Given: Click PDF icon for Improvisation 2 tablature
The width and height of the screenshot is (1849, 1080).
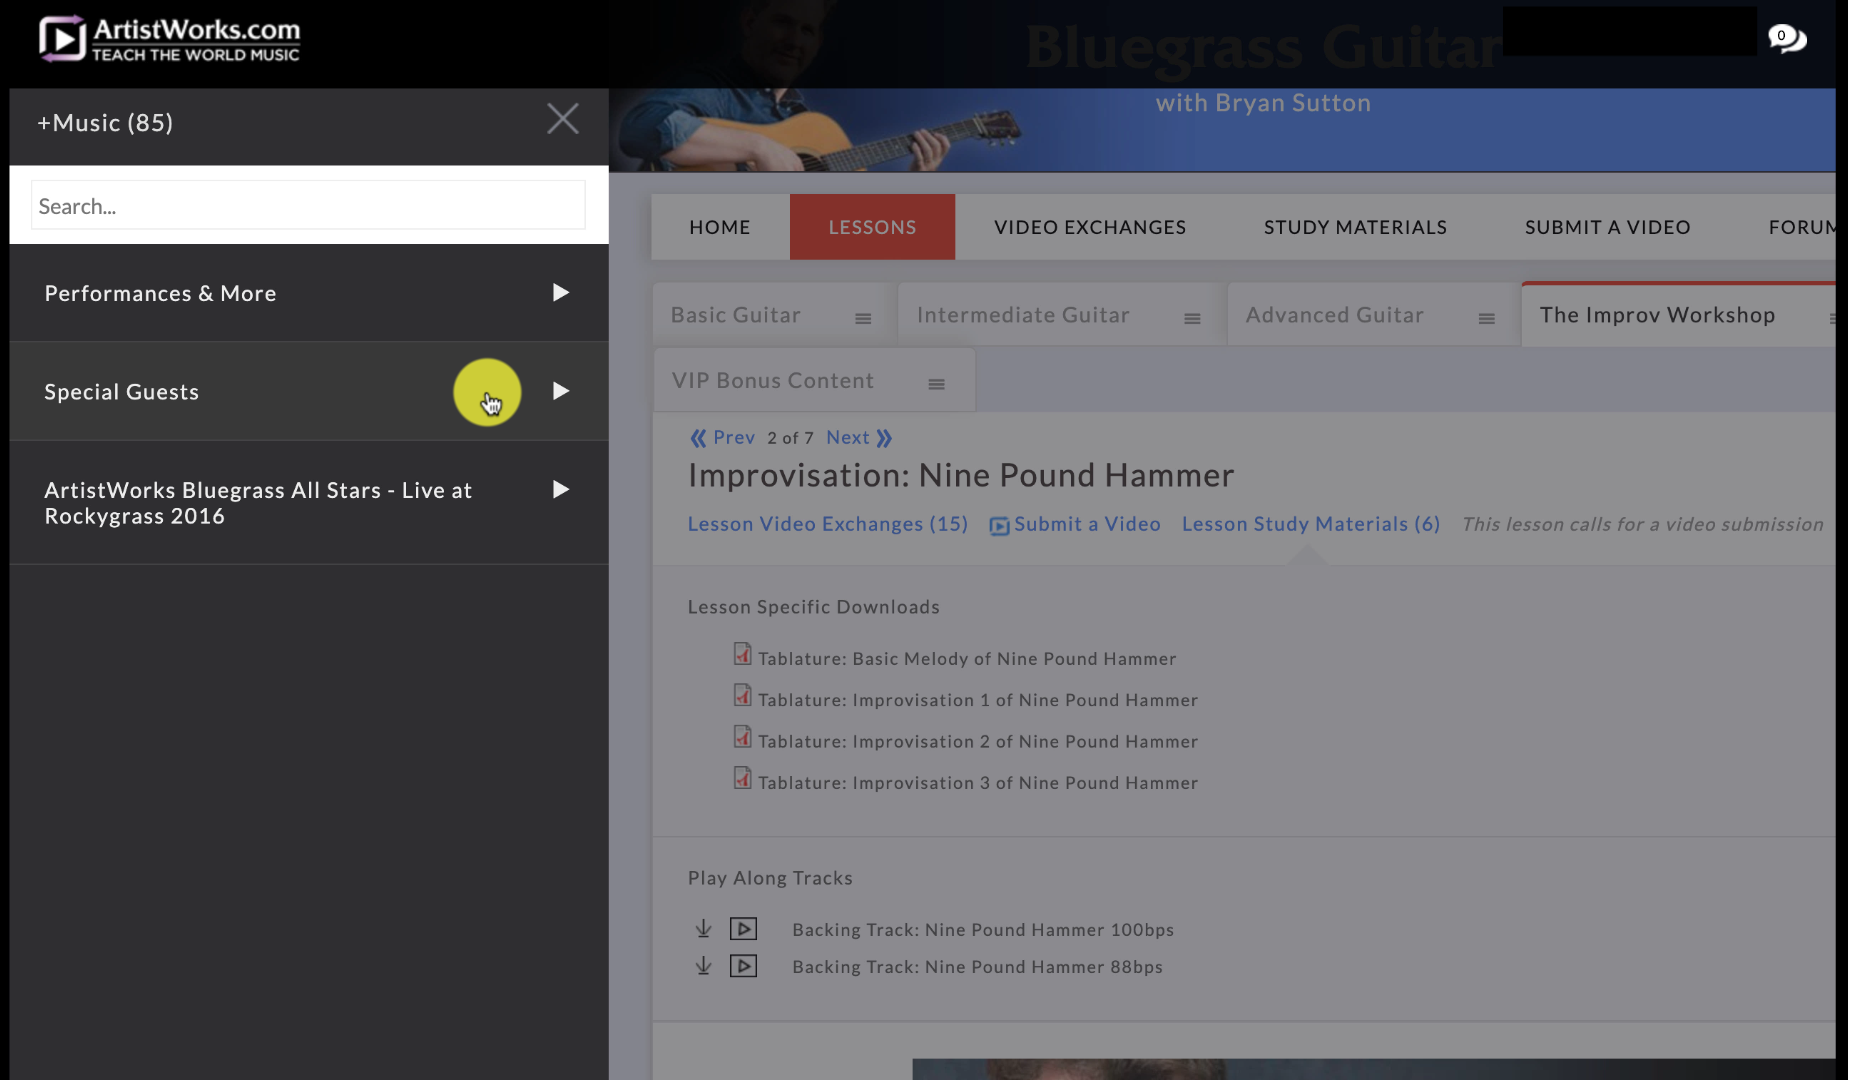Looking at the screenshot, I should (x=742, y=737).
